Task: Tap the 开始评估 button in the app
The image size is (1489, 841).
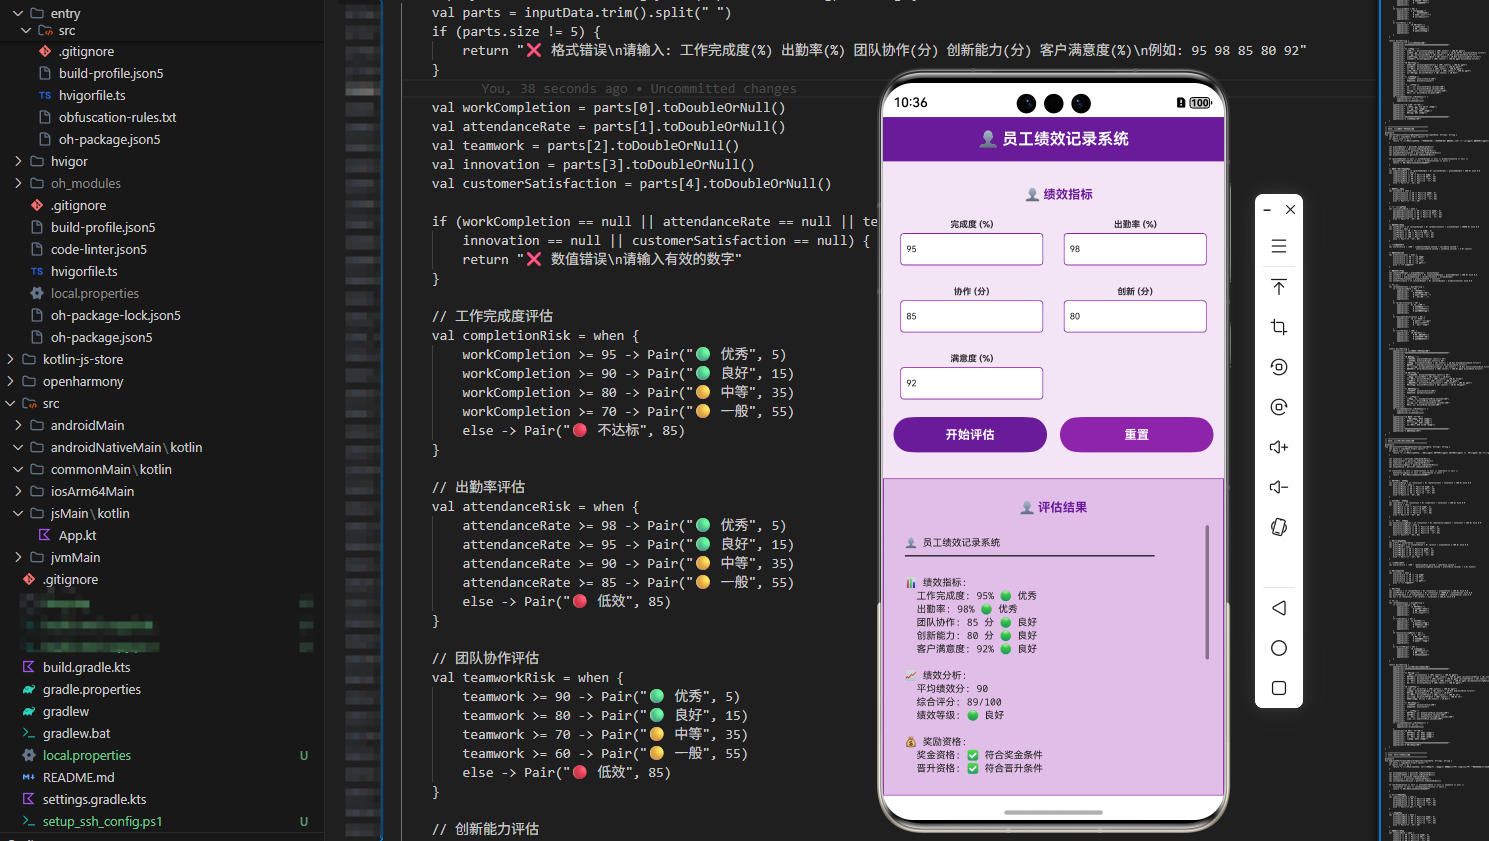Action: 970,435
